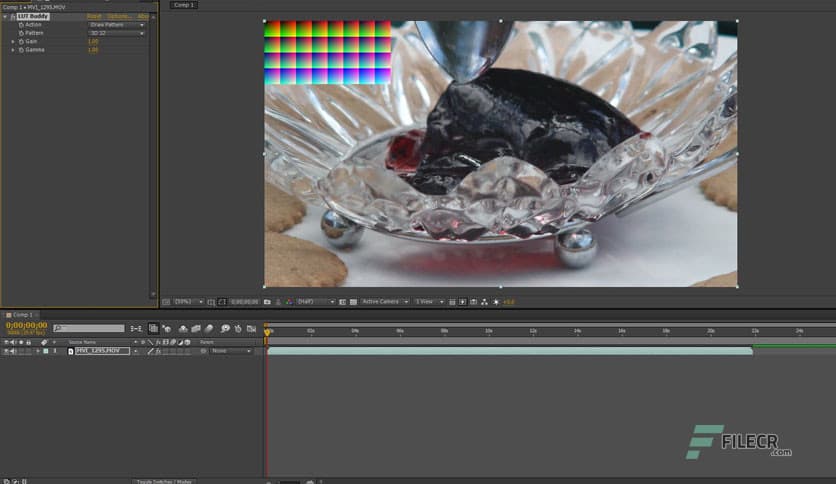Click Reset link for LUT Buddy effect
Screen dimensions: 836x484
[x=94, y=16]
